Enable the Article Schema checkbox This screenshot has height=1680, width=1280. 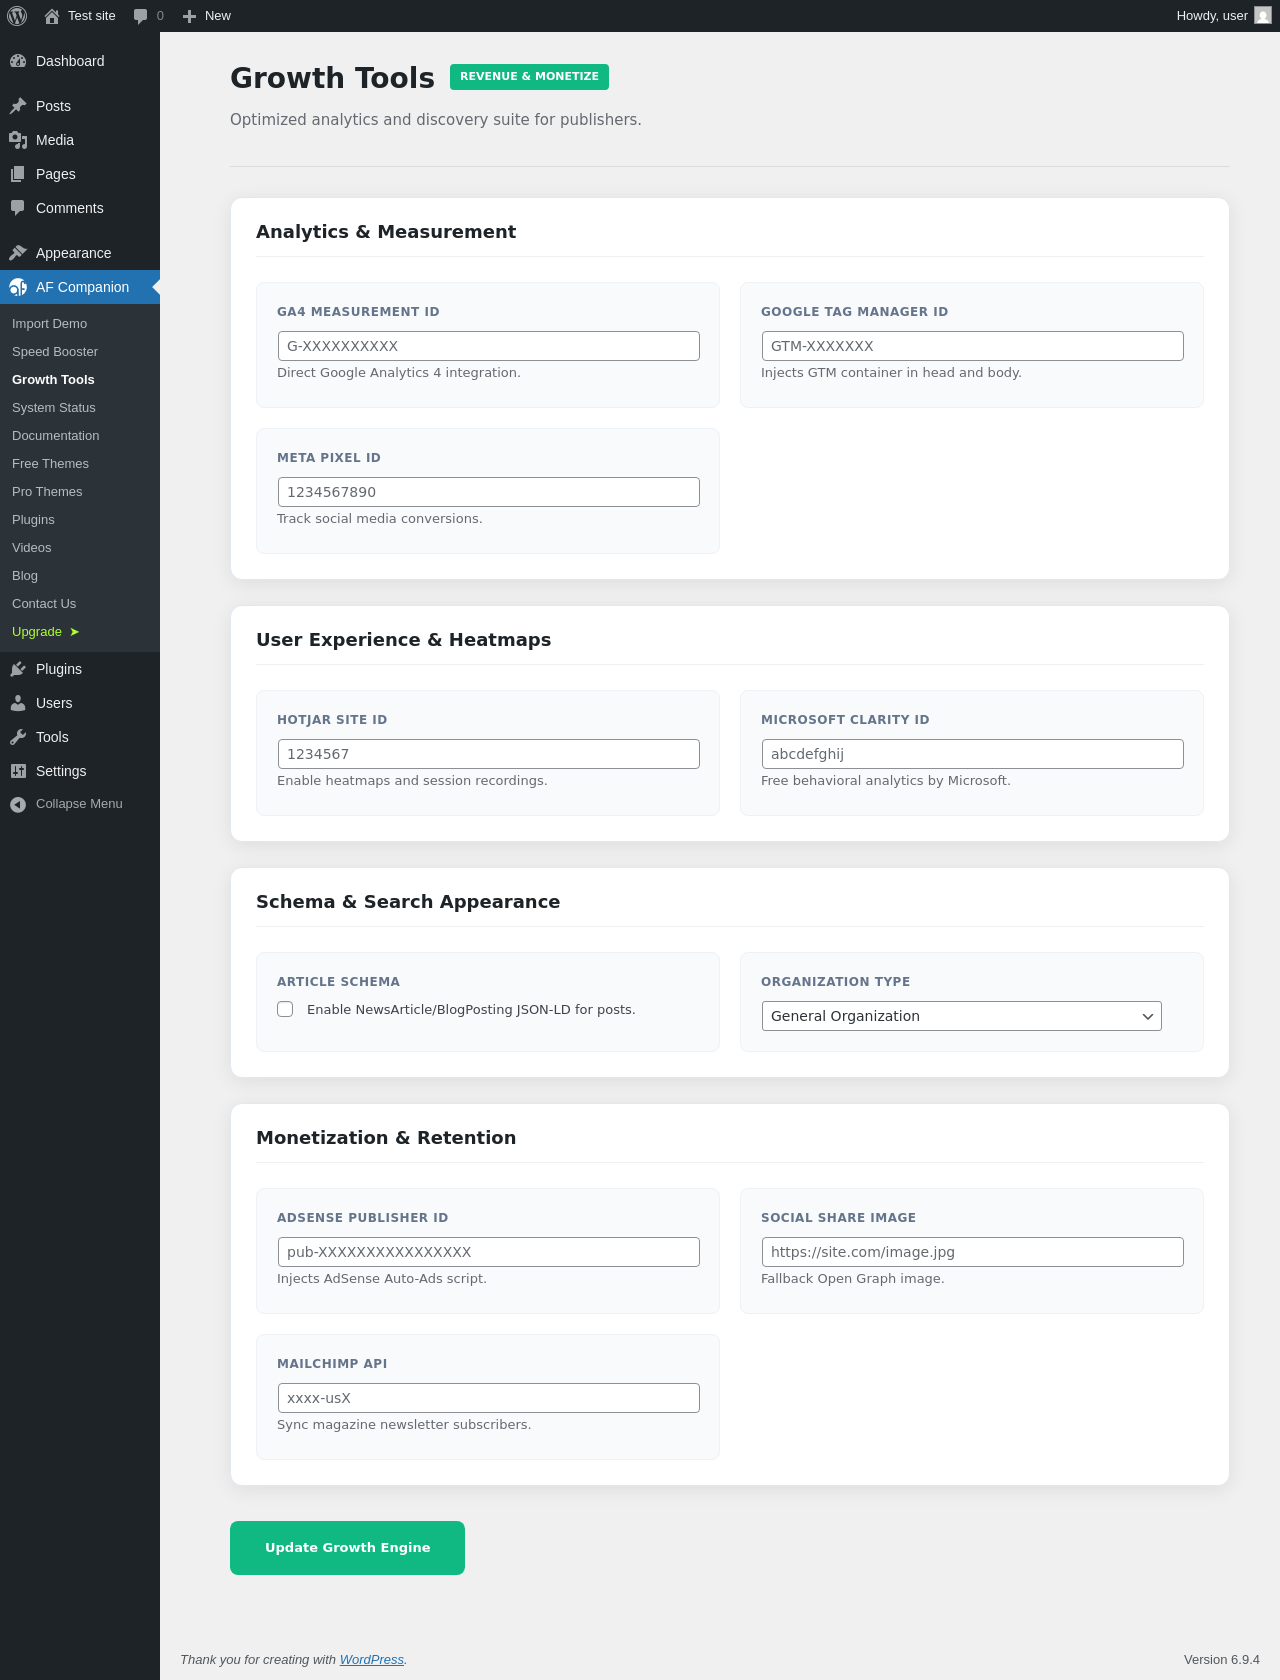pos(285,1009)
